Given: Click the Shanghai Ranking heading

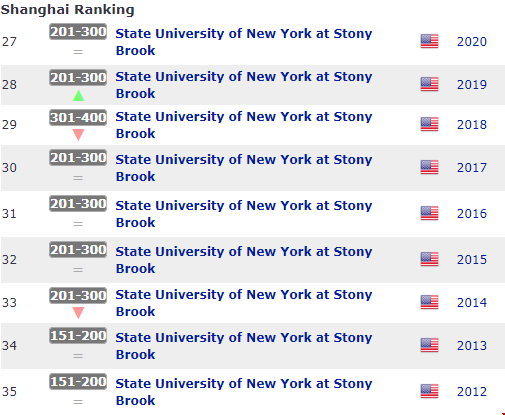Looking at the screenshot, I should [x=67, y=10].
